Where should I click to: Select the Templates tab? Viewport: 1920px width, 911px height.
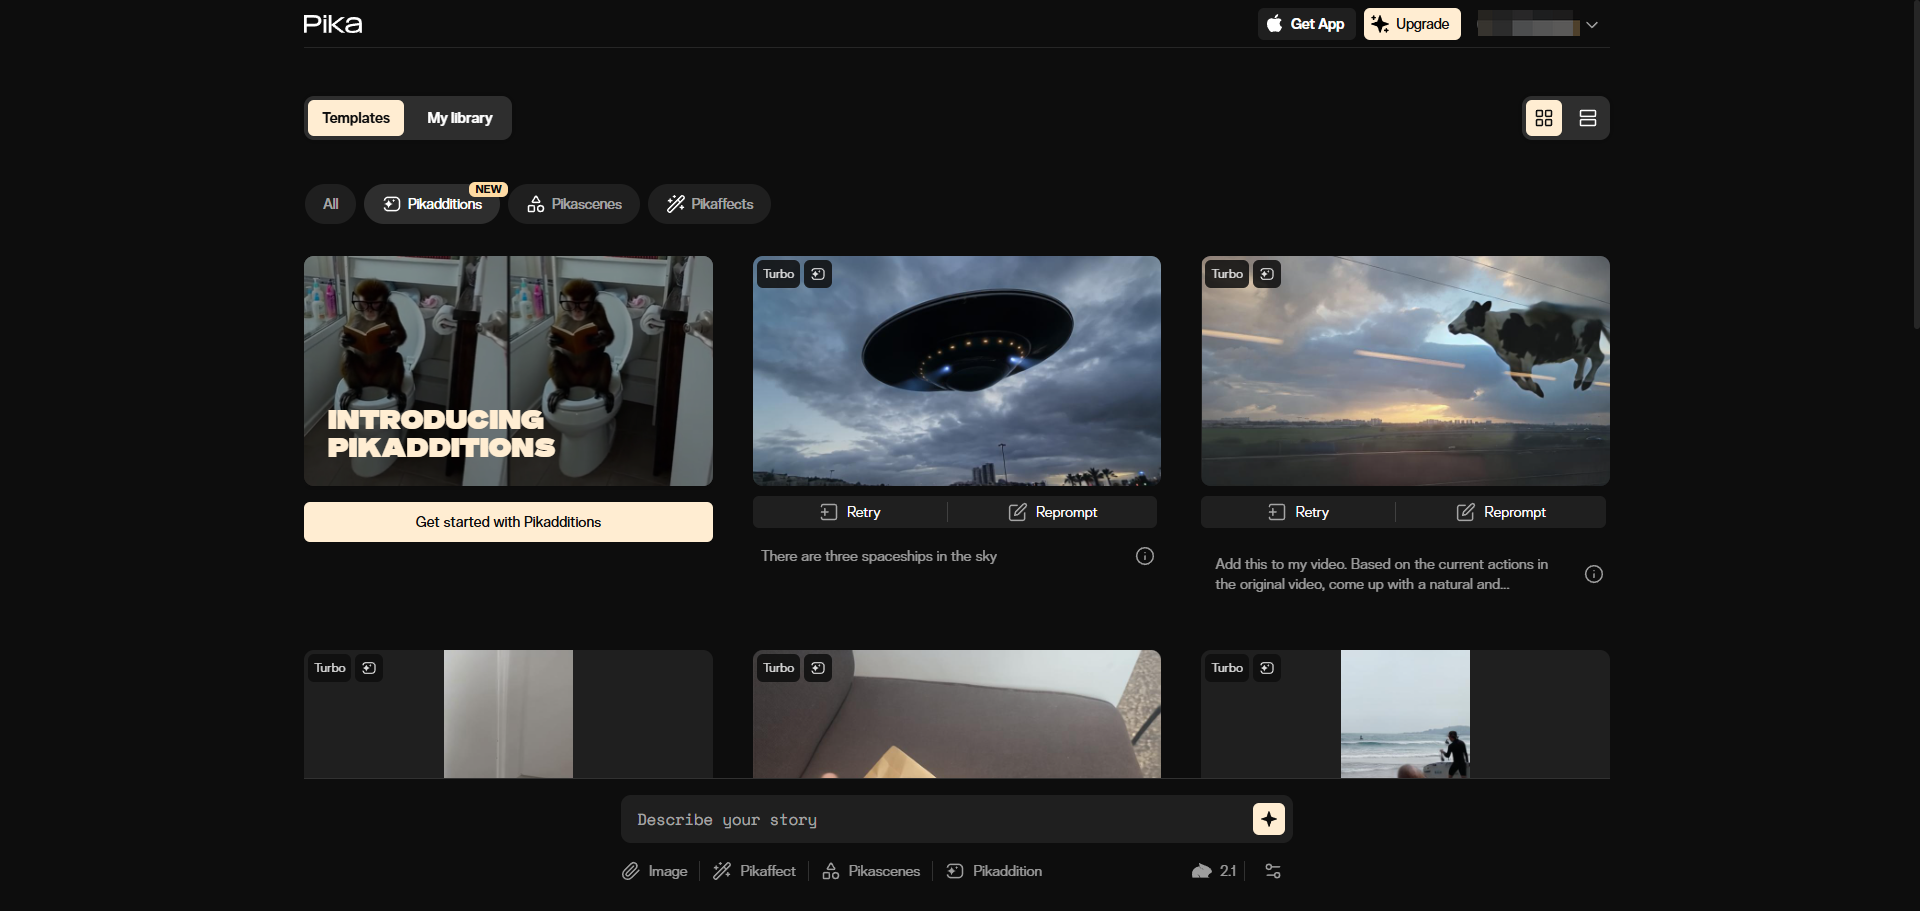pos(356,118)
